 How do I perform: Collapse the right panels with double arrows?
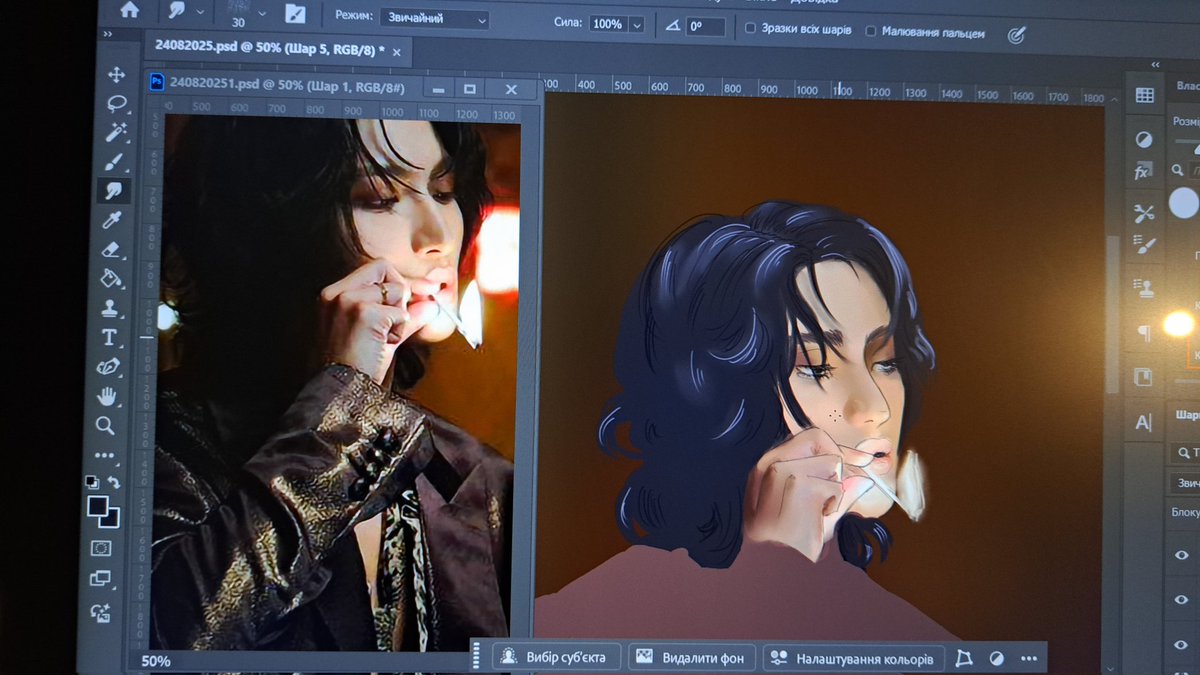click(x=1156, y=64)
